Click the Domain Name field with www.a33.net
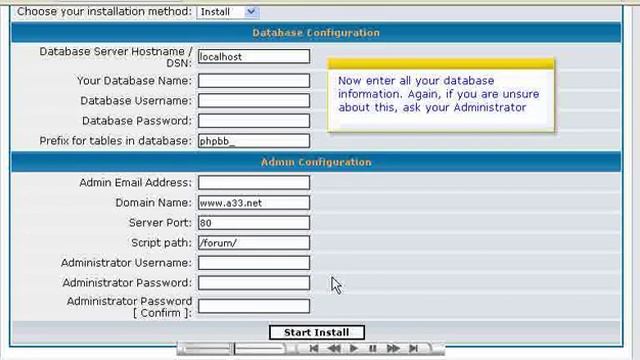The image size is (640, 360). point(254,202)
